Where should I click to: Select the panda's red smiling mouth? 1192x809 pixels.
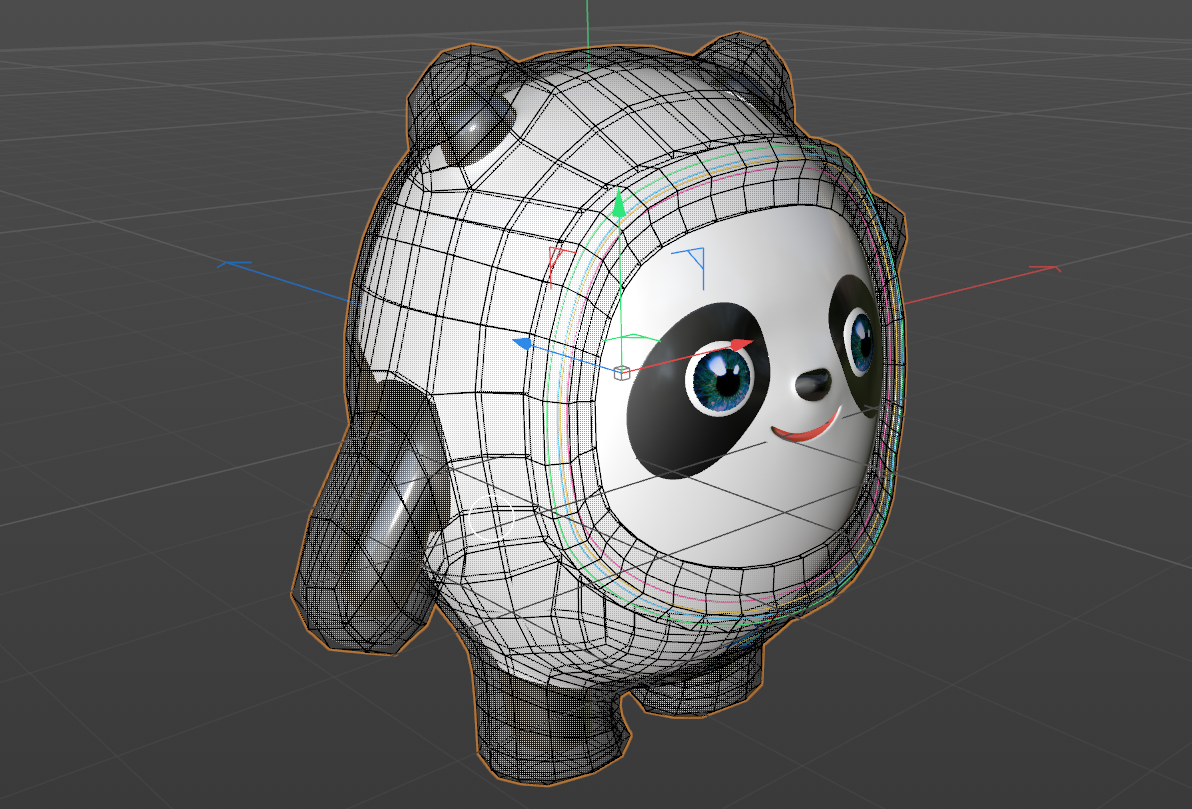(x=807, y=427)
